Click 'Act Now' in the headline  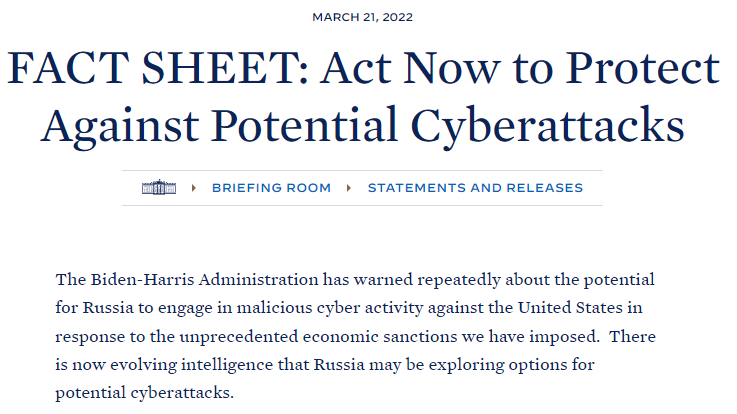point(410,68)
